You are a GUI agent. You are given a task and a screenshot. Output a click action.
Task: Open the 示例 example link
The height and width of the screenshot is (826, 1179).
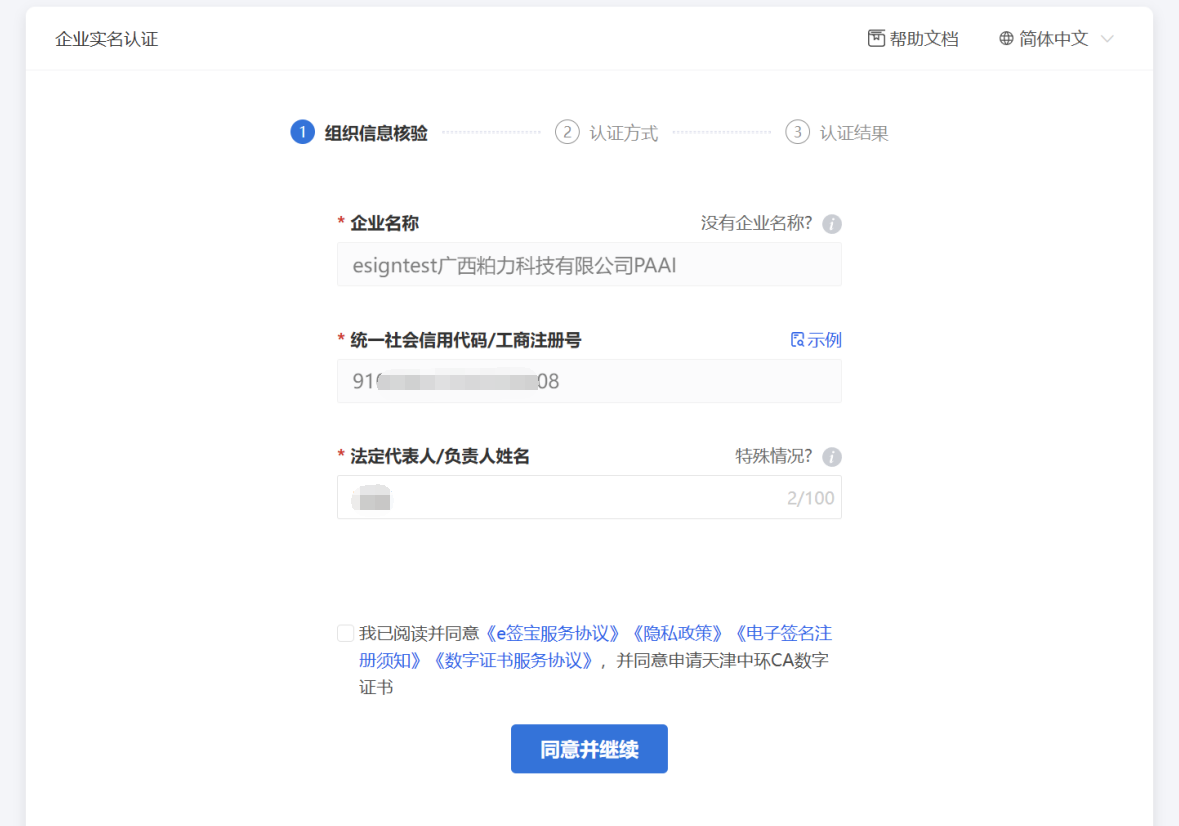[x=816, y=340]
